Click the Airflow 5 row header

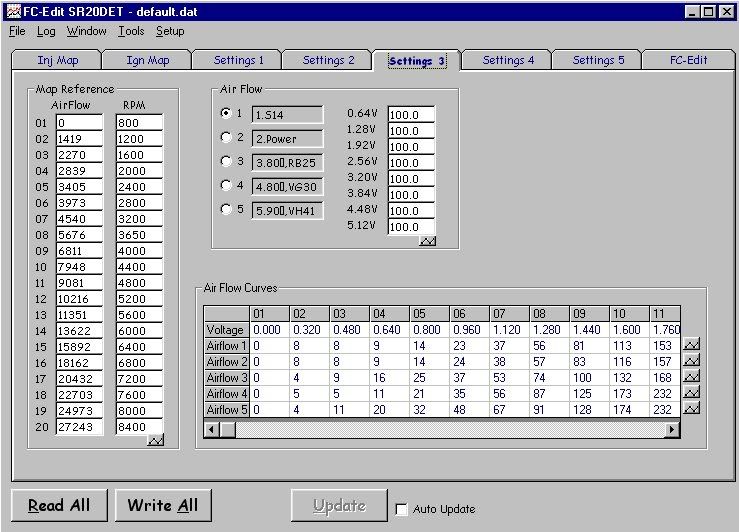[227, 409]
